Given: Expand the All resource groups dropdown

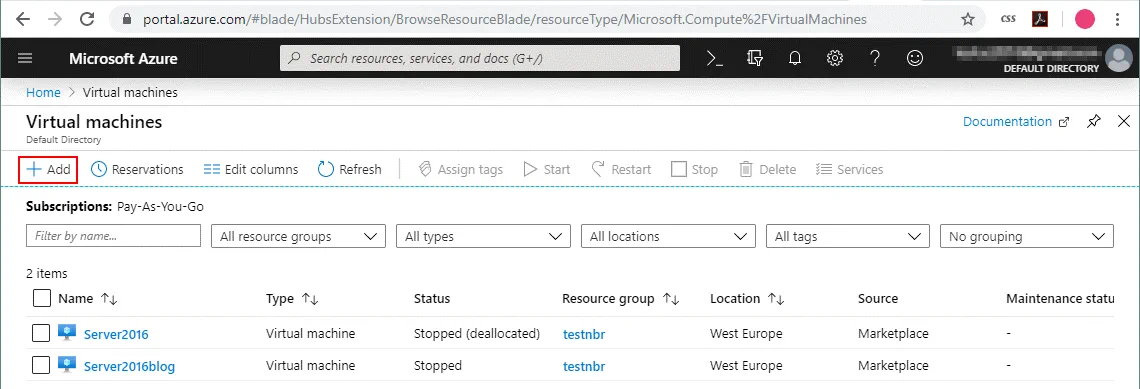Looking at the screenshot, I should coord(298,236).
